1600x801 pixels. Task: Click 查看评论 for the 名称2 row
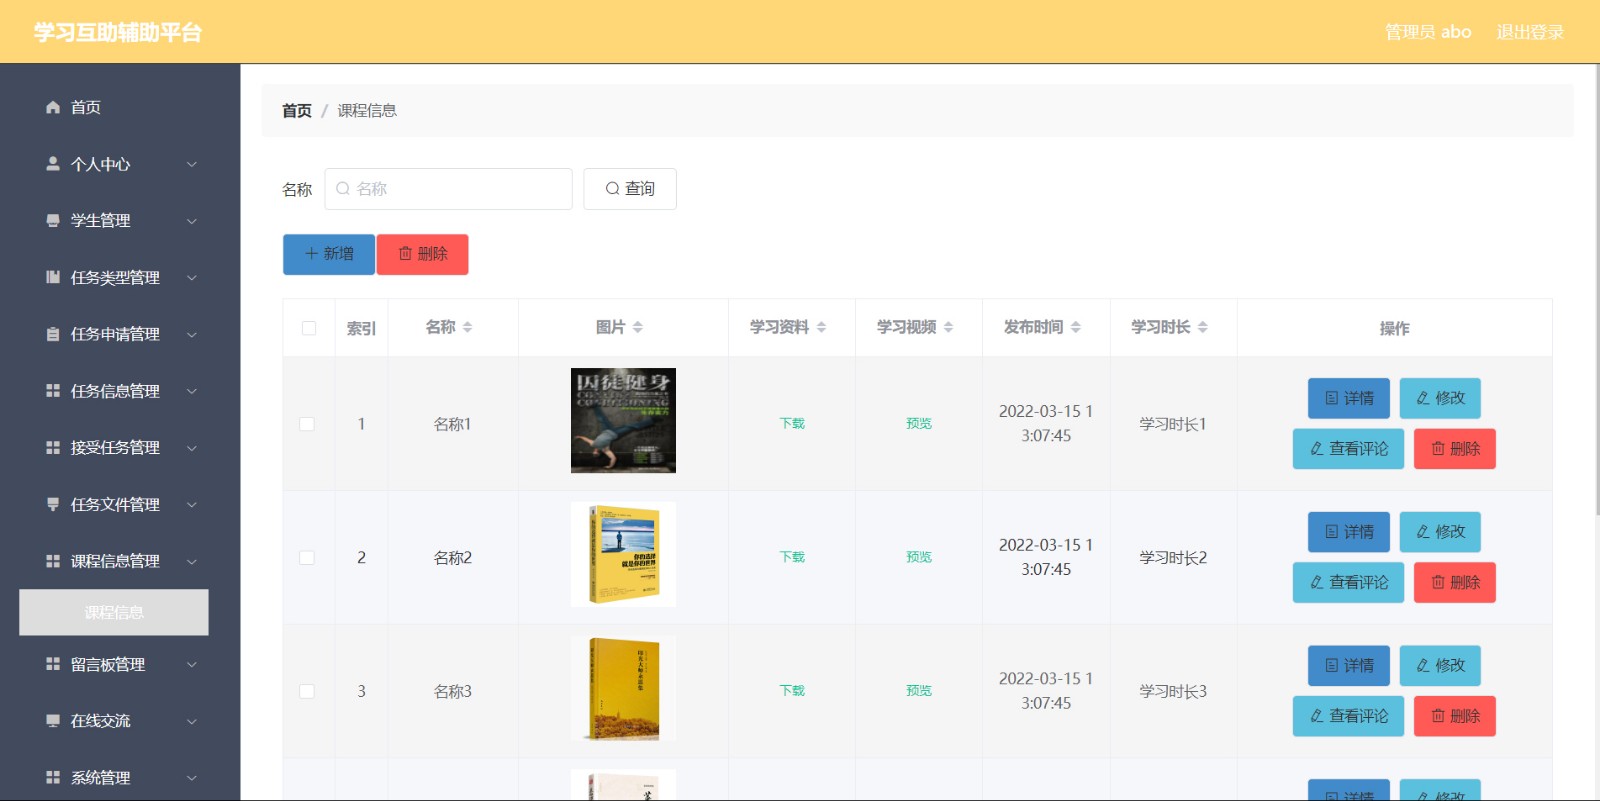click(x=1348, y=582)
